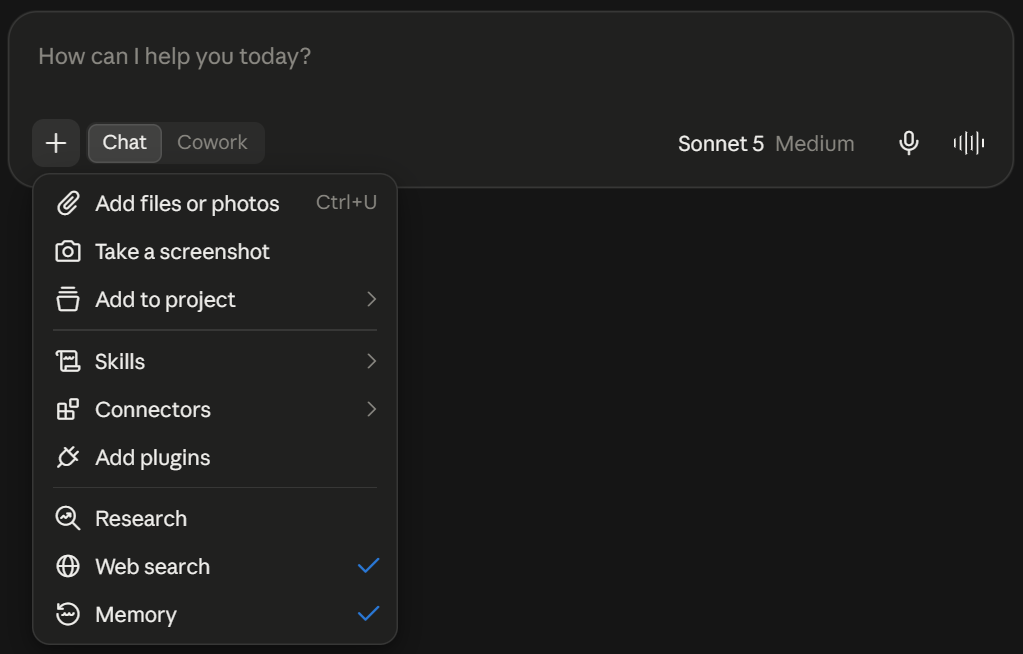Open the Skills menu entry
Viewport: 1023px width, 654px height.
(215, 361)
